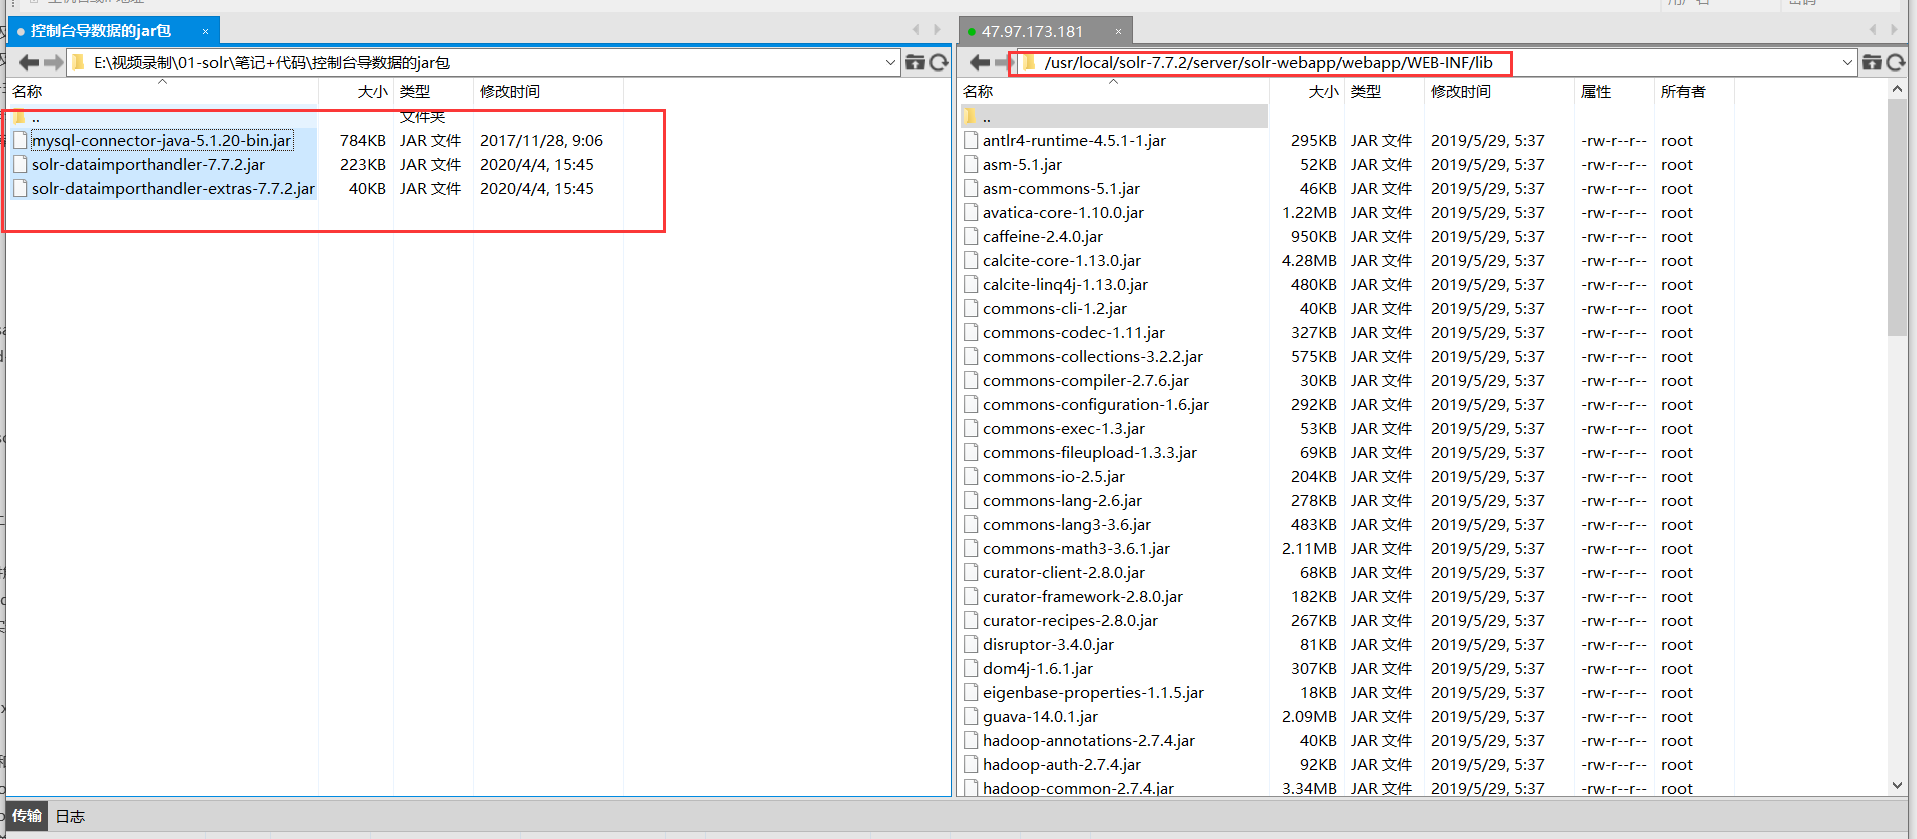Select dom4j-1.6.1.jar file
Image resolution: width=1917 pixels, height=839 pixels.
(x=1037, y=668)
